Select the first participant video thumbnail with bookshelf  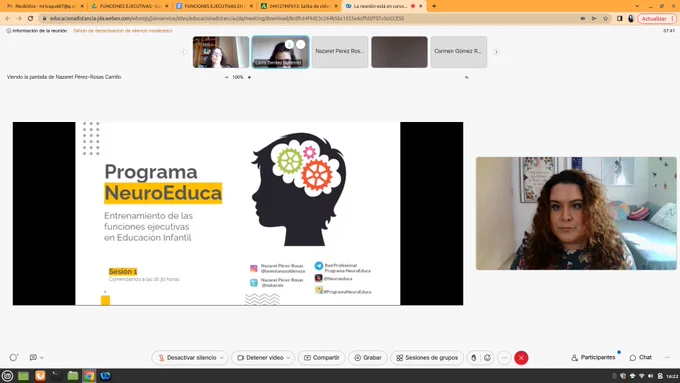tap(221, 52)
